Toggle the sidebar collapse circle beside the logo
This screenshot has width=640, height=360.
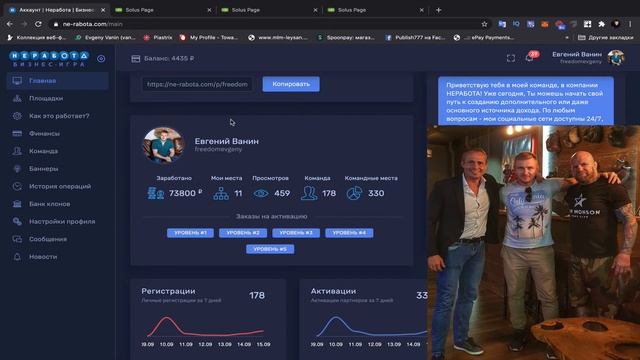pyautogui.click(x=101, y=59)
